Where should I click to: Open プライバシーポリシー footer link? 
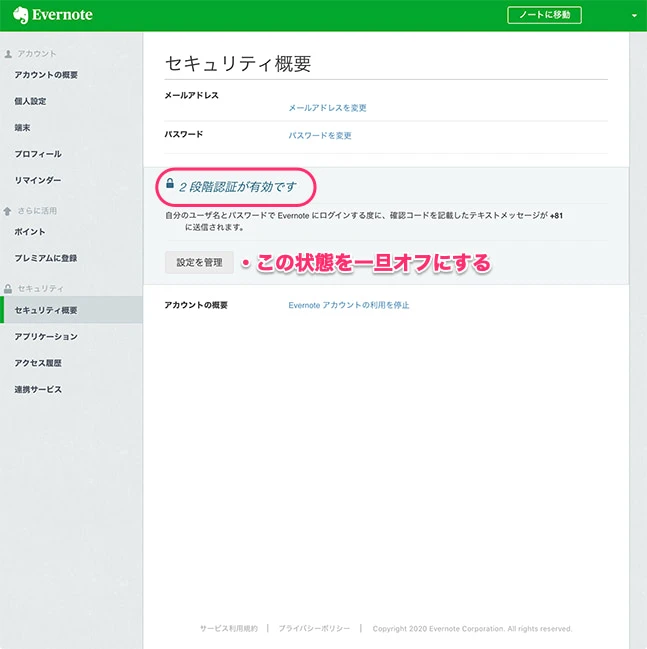314,629
